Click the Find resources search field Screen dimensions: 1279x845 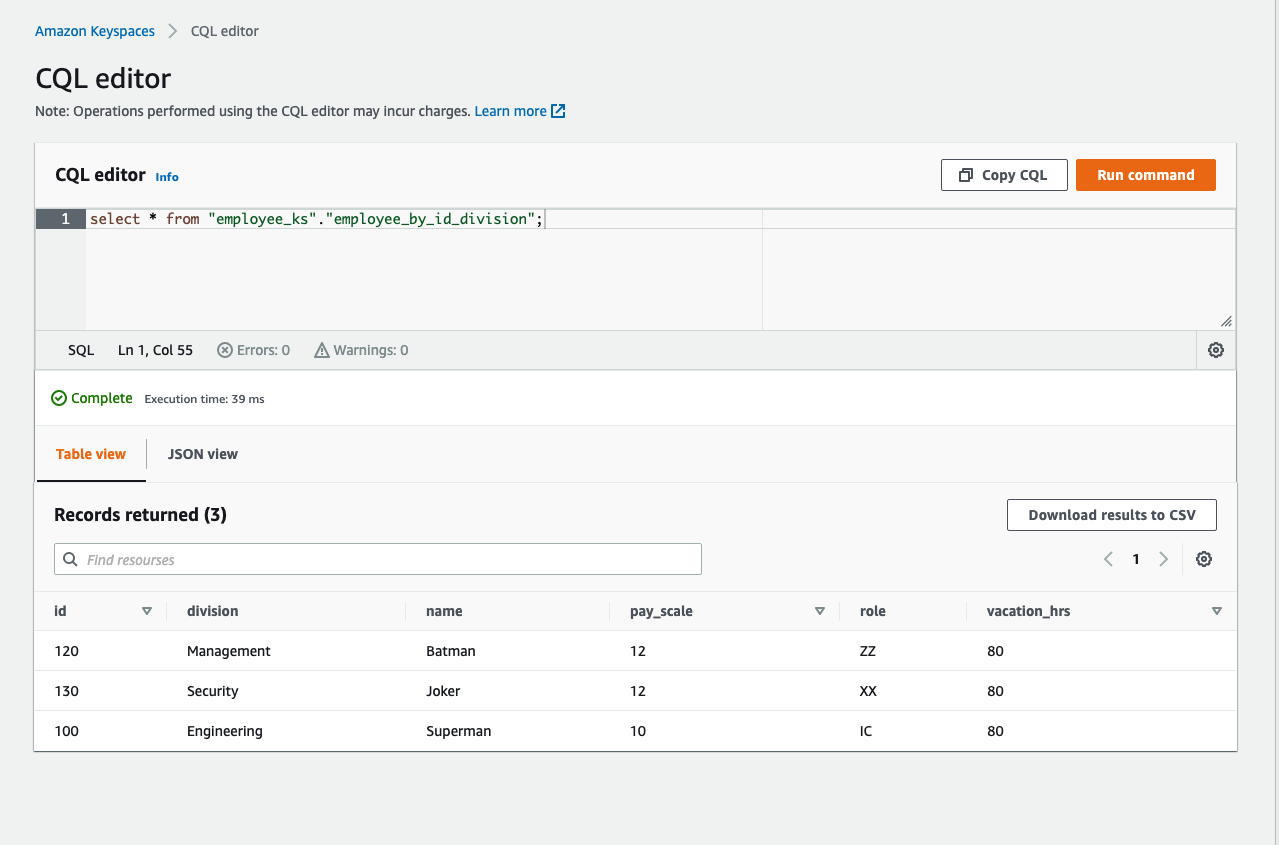coord(390,559)
